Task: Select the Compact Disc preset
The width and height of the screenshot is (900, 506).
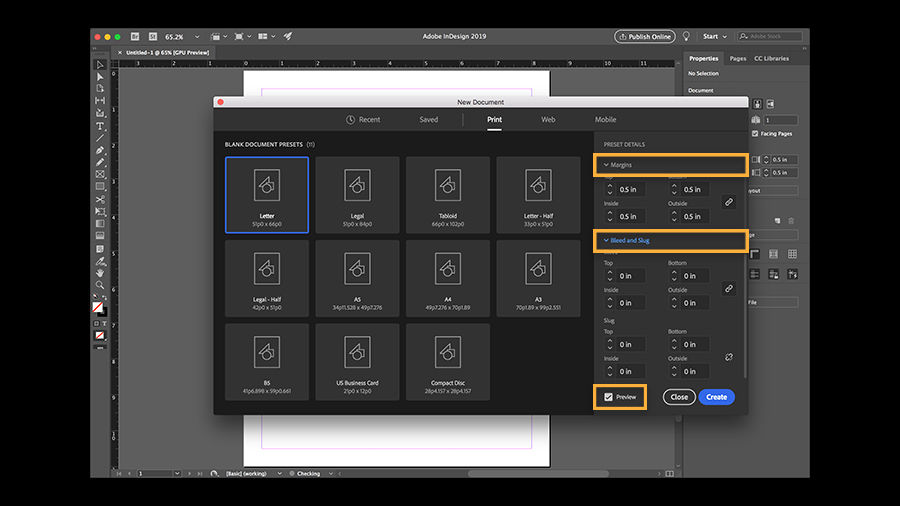Action: click(448, 362)
